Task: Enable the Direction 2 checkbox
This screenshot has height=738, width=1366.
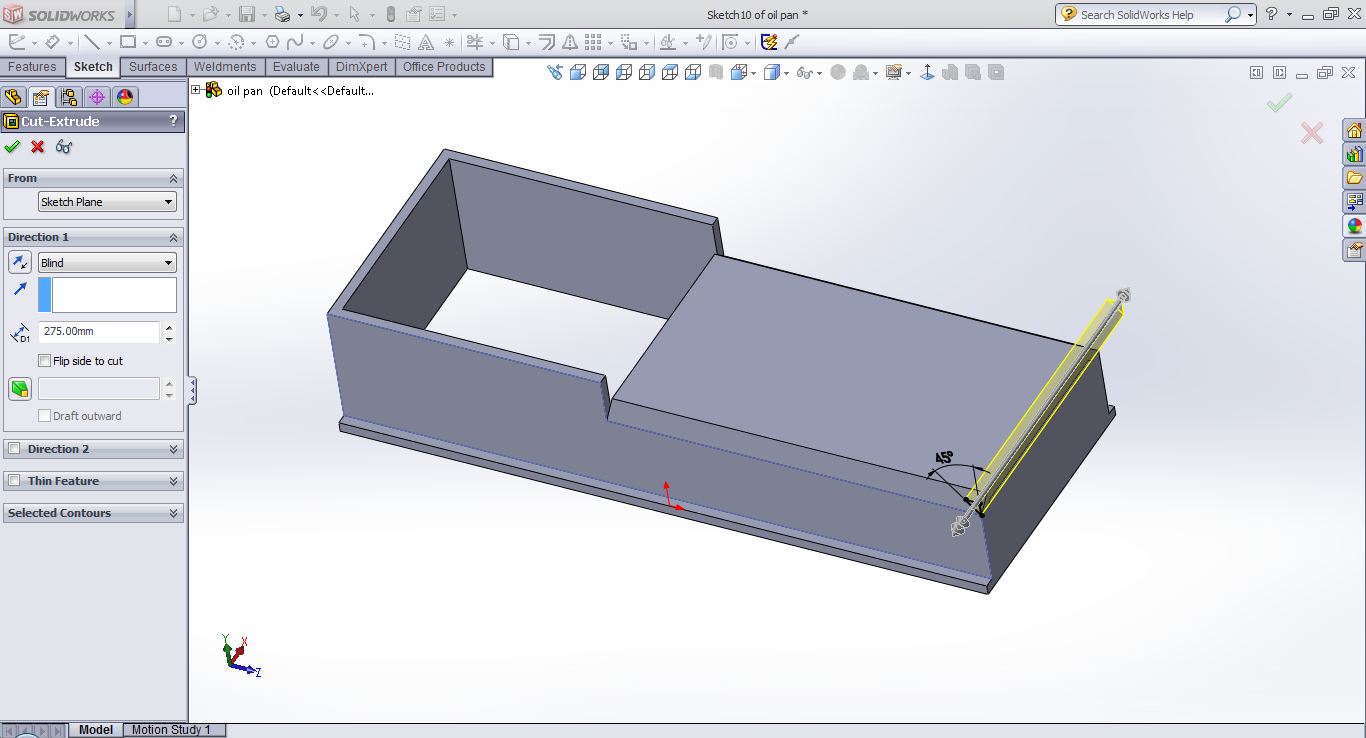Action: (x=14, y=449)
